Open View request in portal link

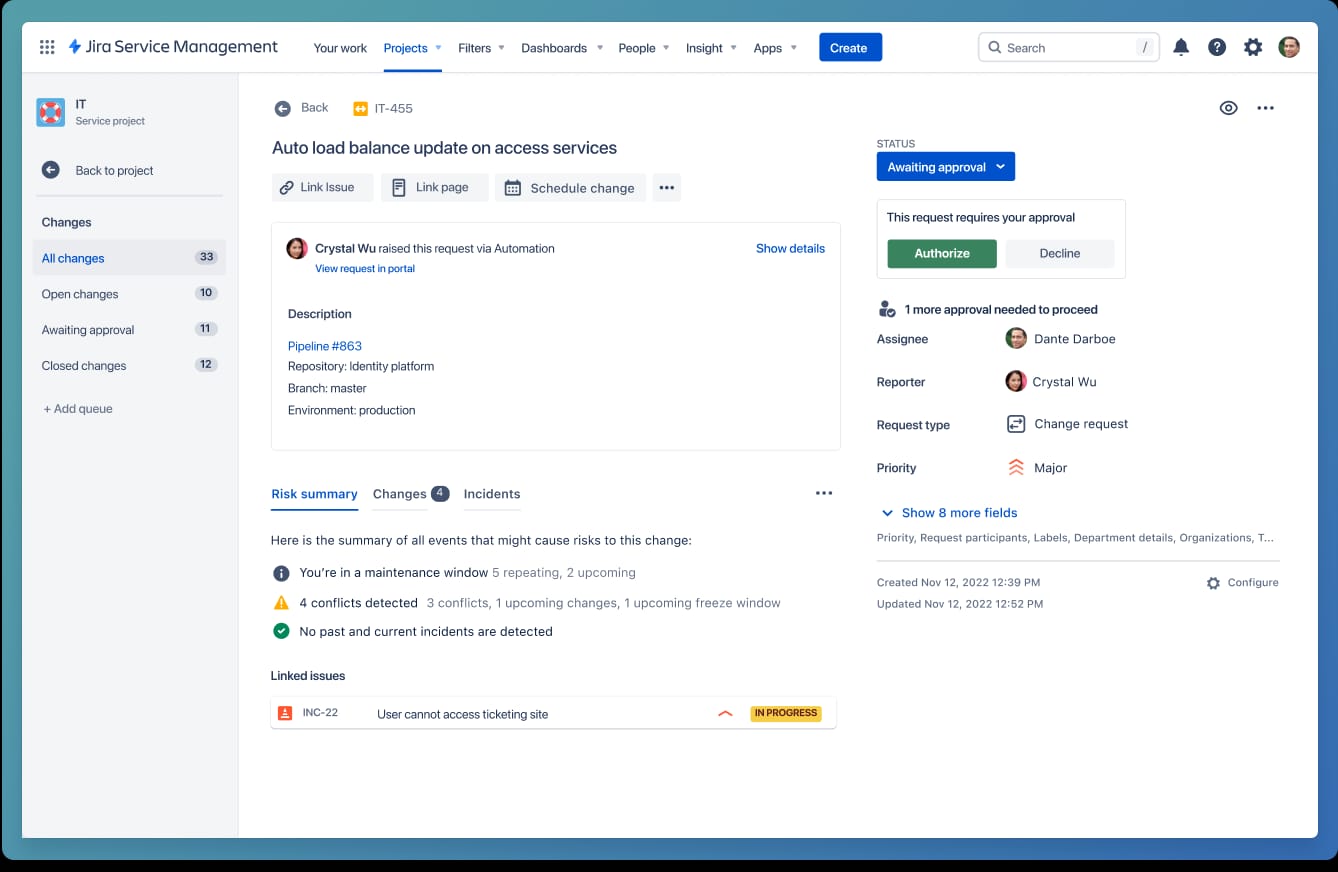365,269
